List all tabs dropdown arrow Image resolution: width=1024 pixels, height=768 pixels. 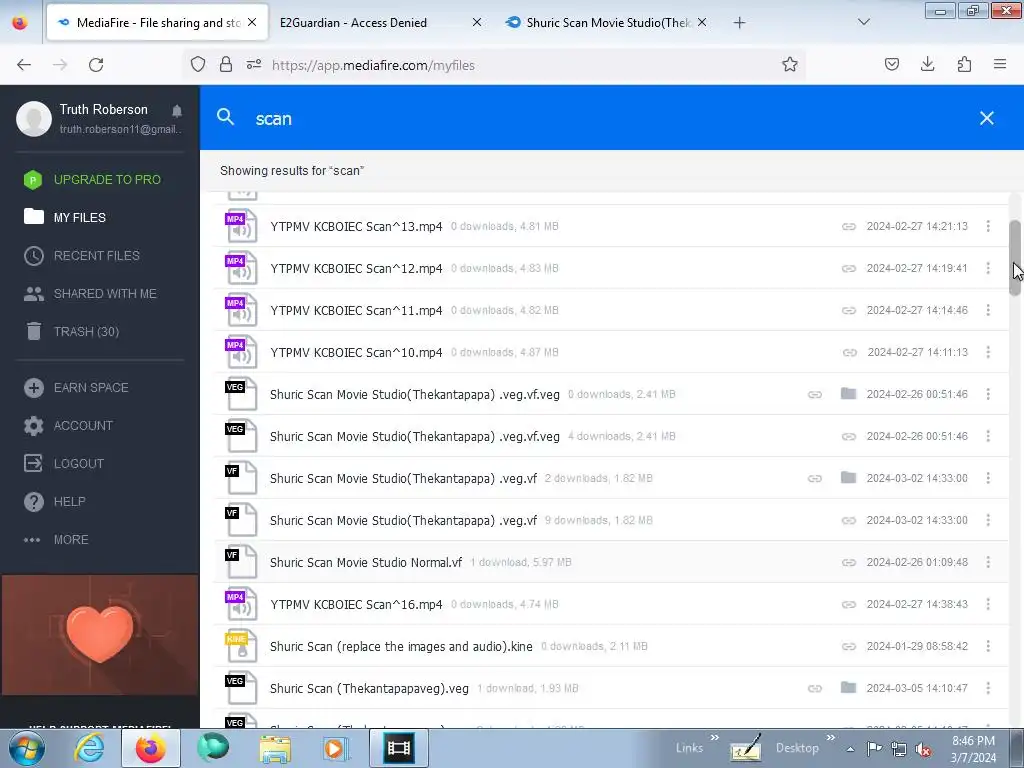tap(863, 22)
